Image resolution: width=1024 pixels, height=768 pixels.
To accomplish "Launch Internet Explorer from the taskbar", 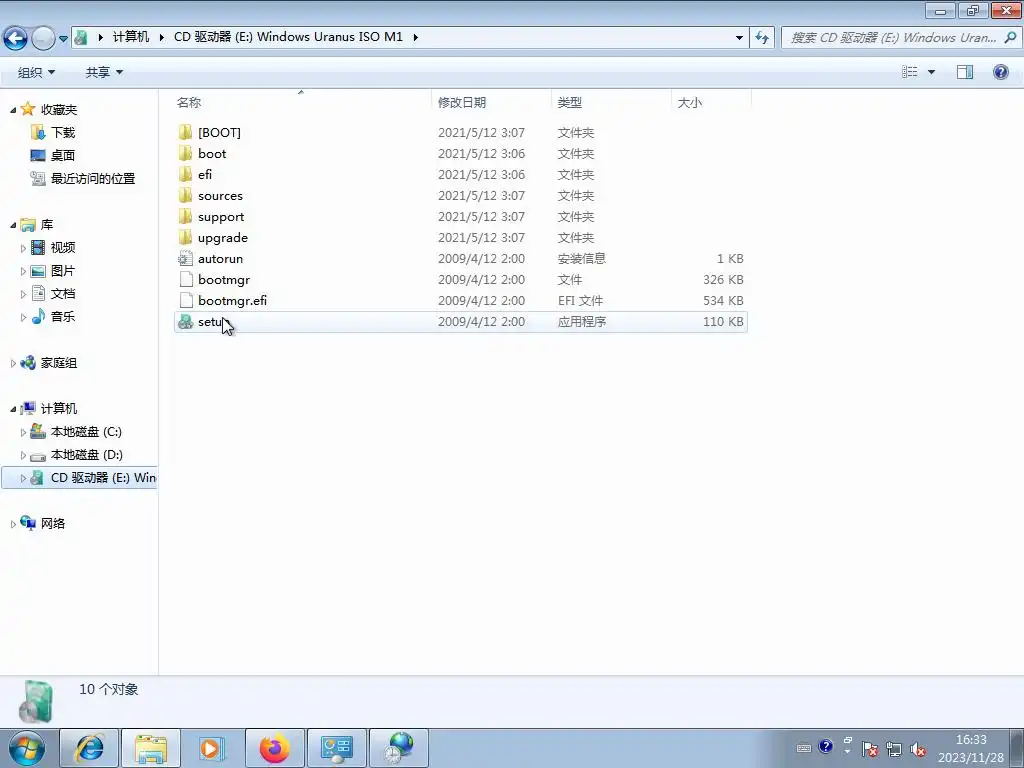I will coord(89,748).
